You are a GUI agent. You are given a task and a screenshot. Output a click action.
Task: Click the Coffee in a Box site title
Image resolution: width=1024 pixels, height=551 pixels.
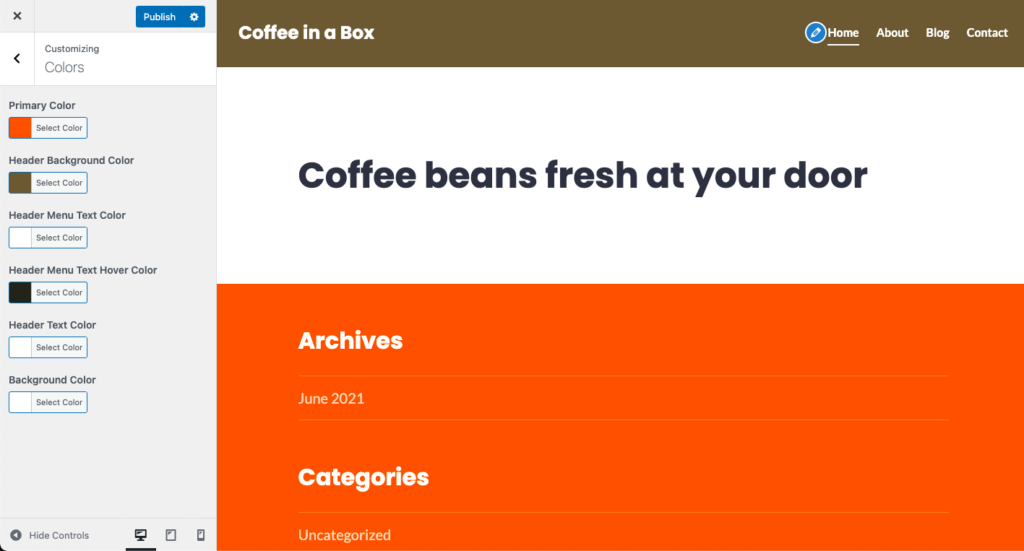click(x=306, y=33)
